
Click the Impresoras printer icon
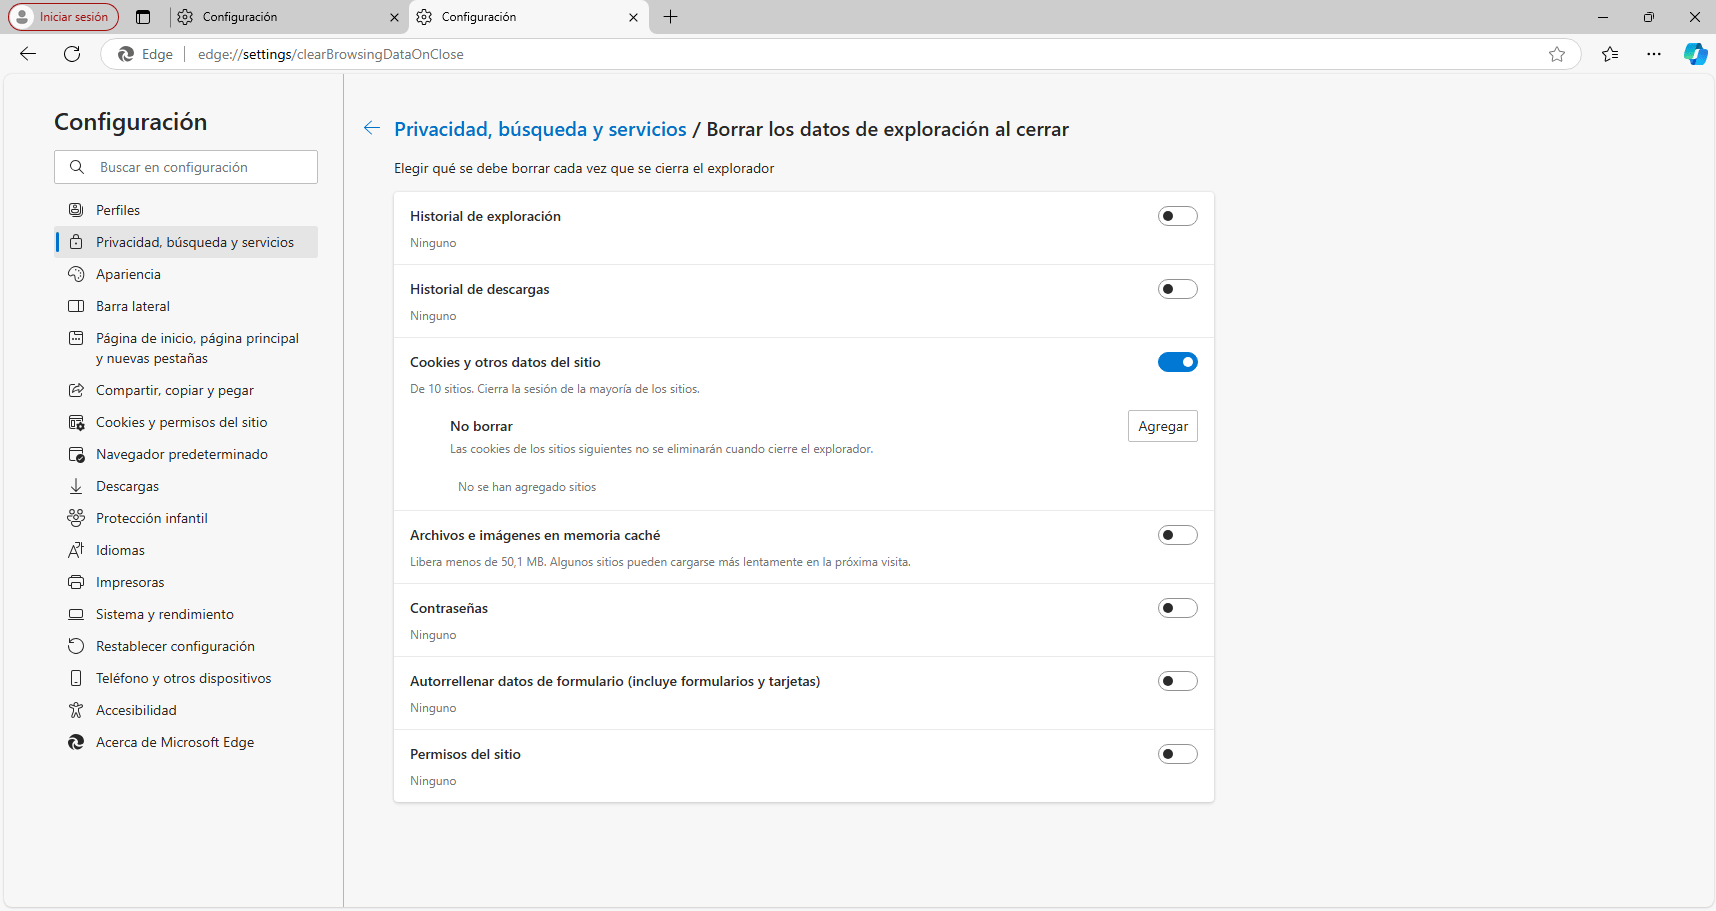point(76,582)
